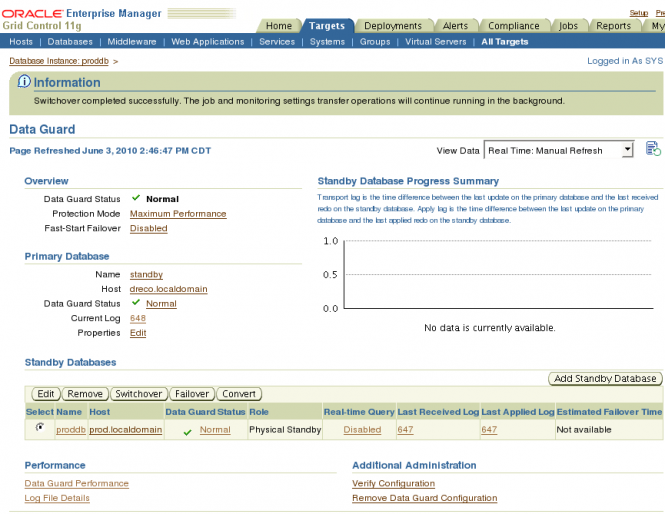This screenshot has height=514, width=665.
Task: Click the refresh data icon beside View Data
Action: tap(653, 149)
